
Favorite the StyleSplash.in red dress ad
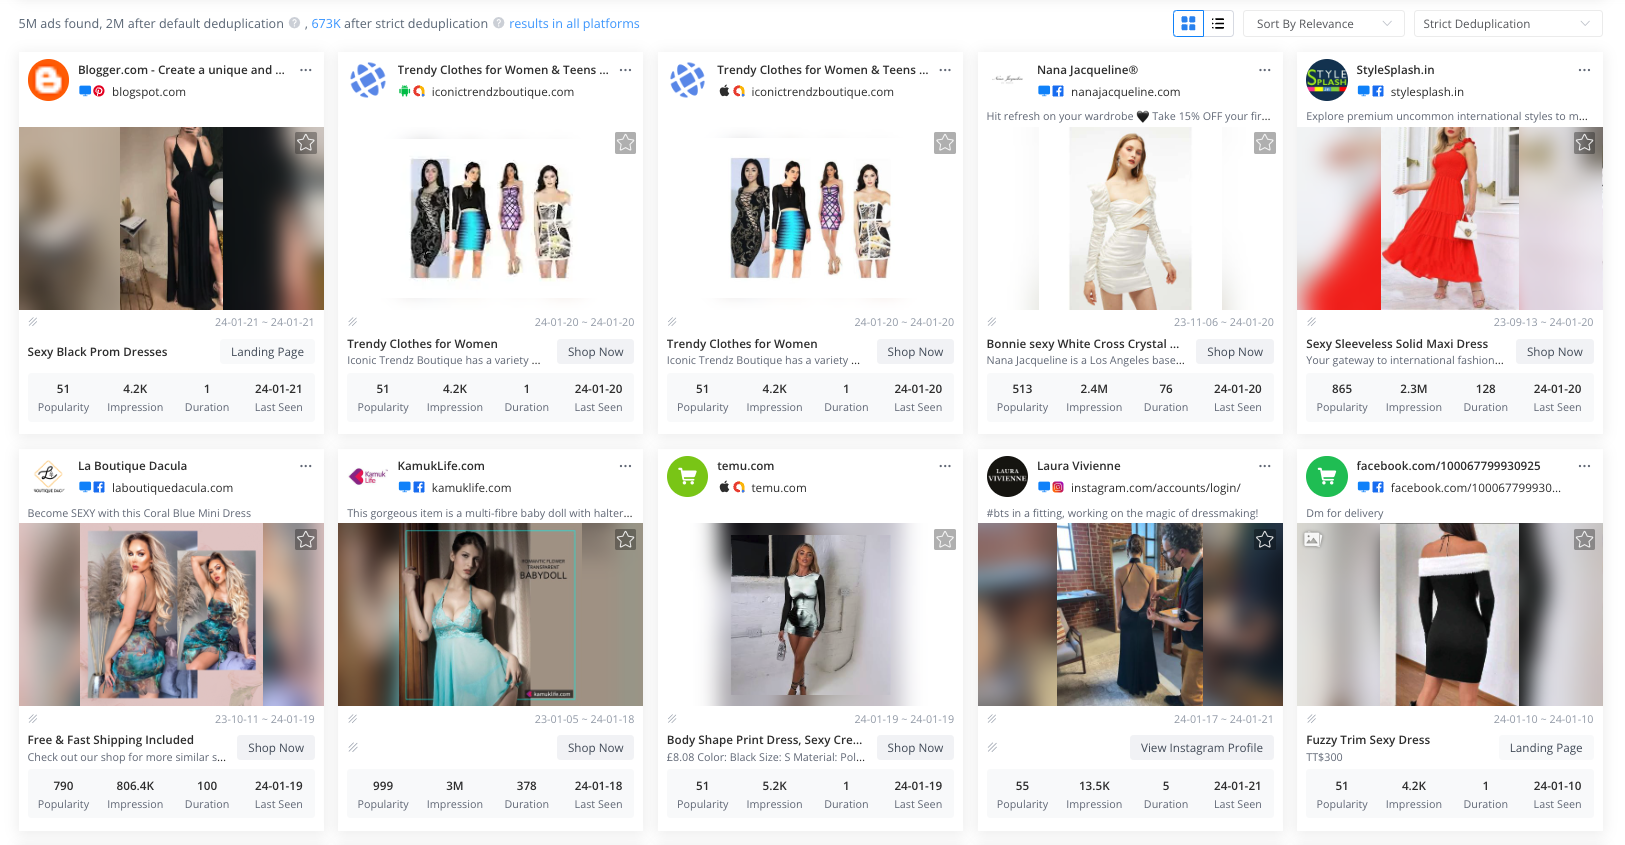tap(1585, 143)
